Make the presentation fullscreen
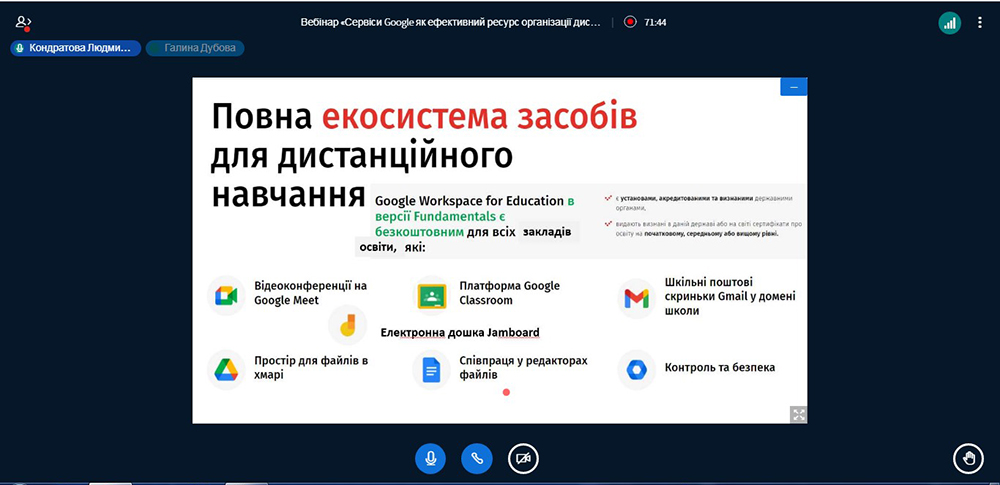The image size is (1000, 485). click(x=798, y=414)
